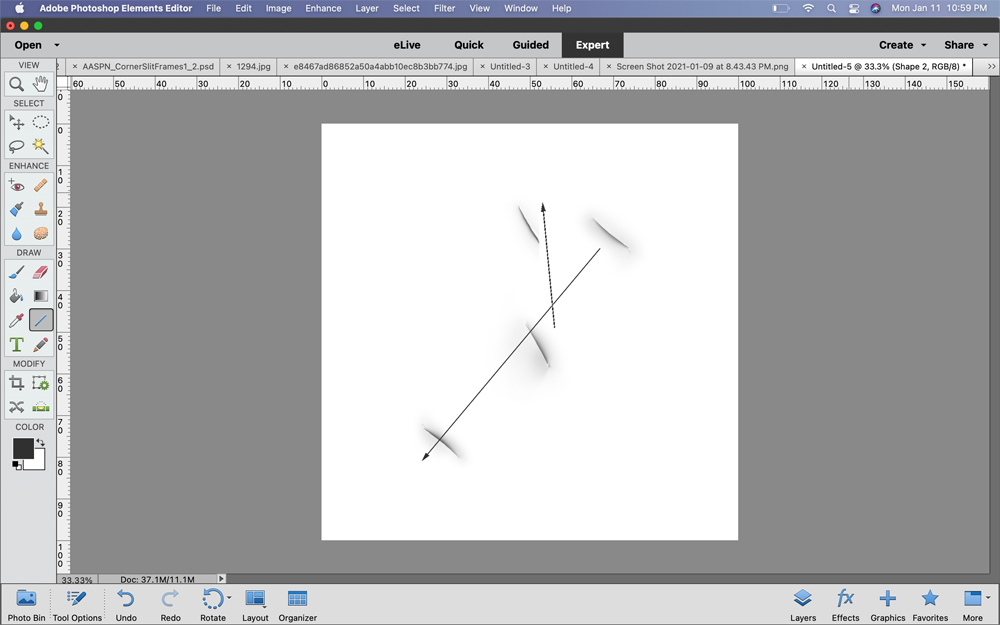This screenshot has height=625, width=1000.
Task: Click the More panels button
Action: [973, 605]
